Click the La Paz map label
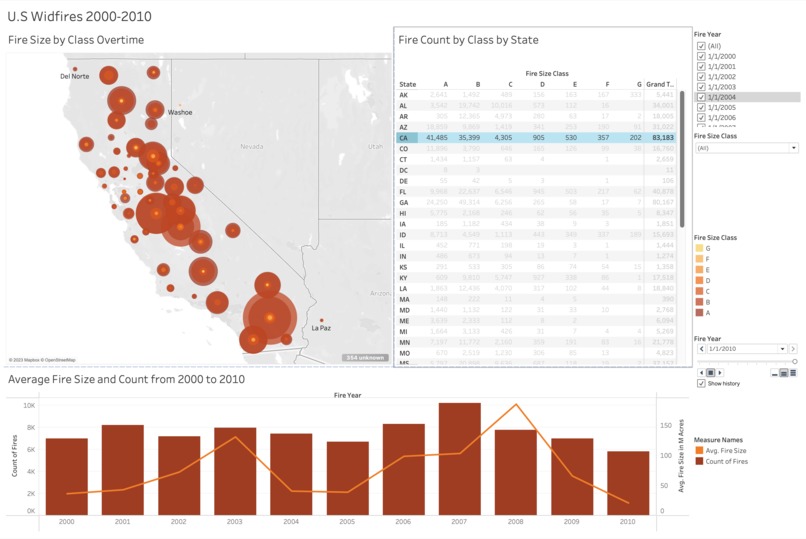Screen dimensions: 806x539 [321, 328]
